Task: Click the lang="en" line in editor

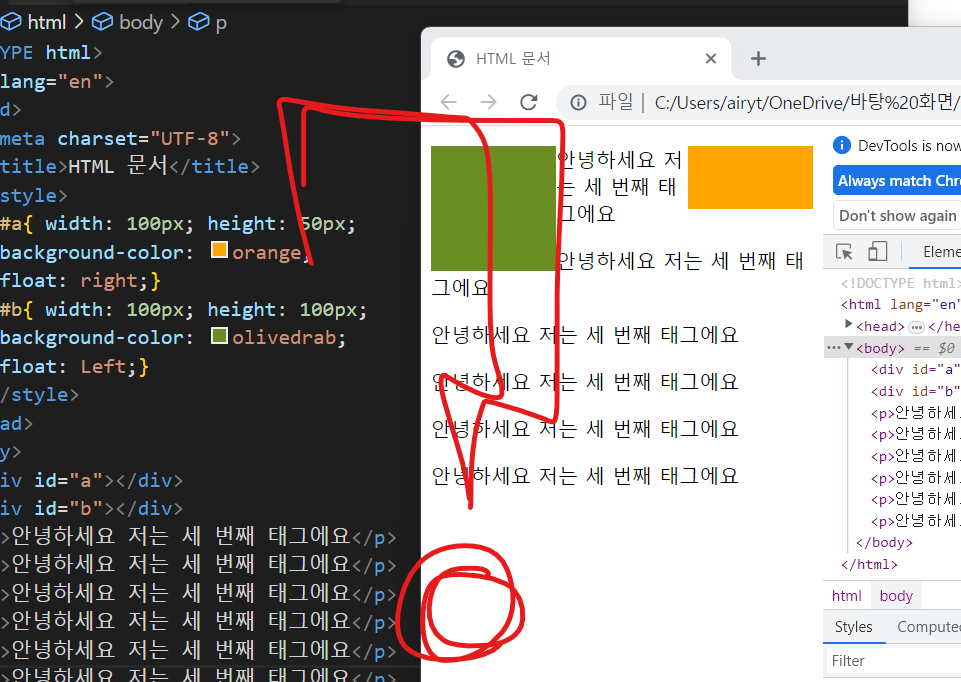Action: click(56, 81)
